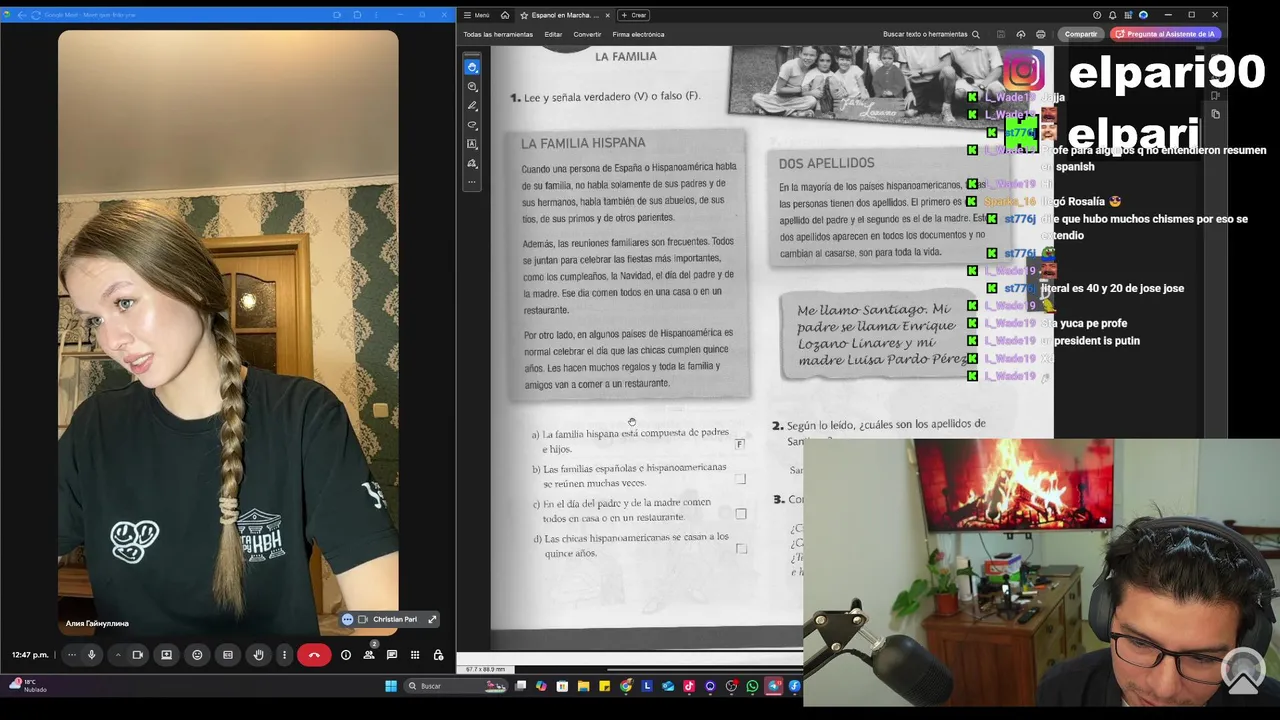
Task: Hang up the Google Meet call
Action: [314, 655]
